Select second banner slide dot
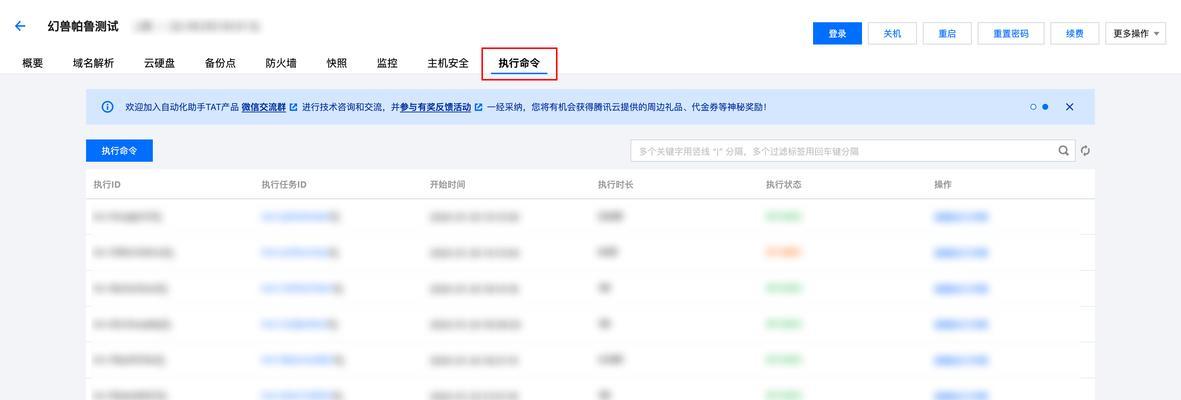 (x=1045, y=107)
